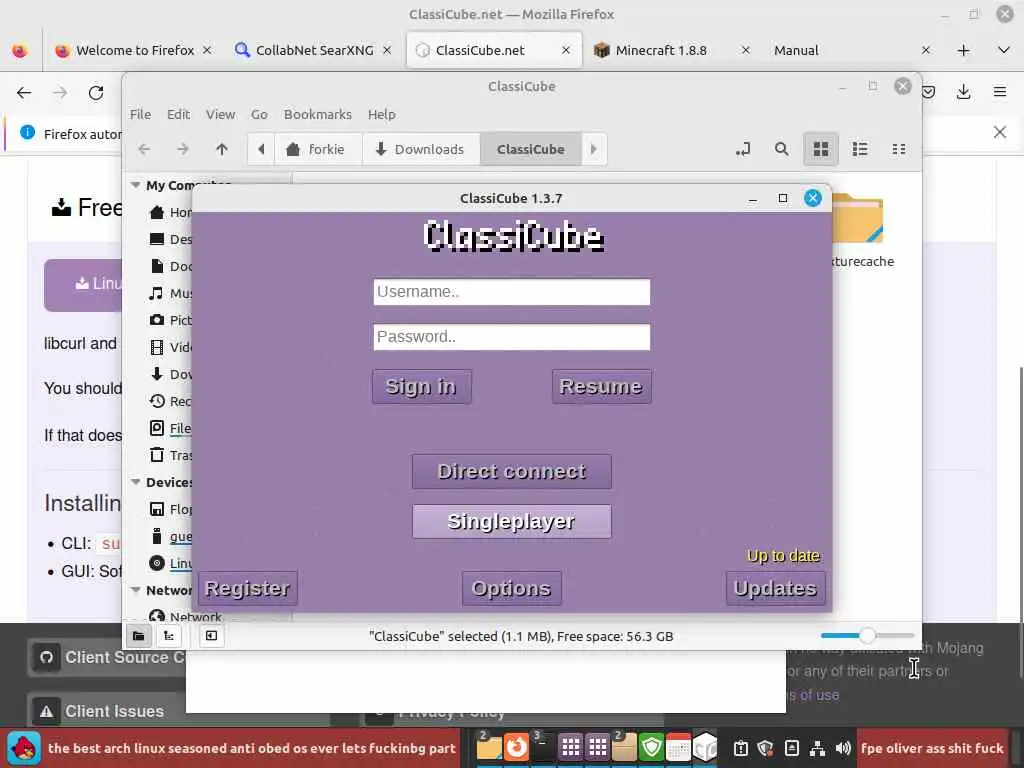The width and height of the screenshot is (1024, 768).
Task: Open the Edit menu in file manager
Action: 178,114
